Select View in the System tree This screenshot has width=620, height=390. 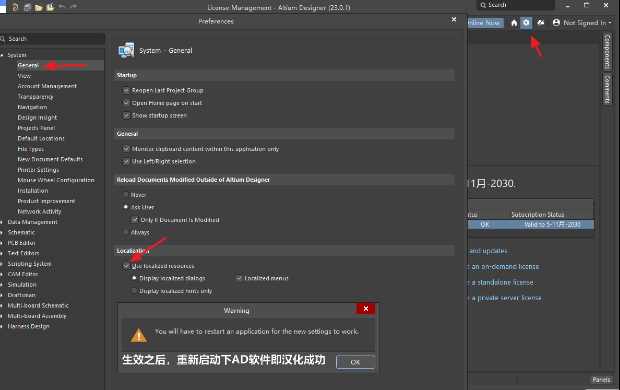pyautogui.click(x=24, y=76)
